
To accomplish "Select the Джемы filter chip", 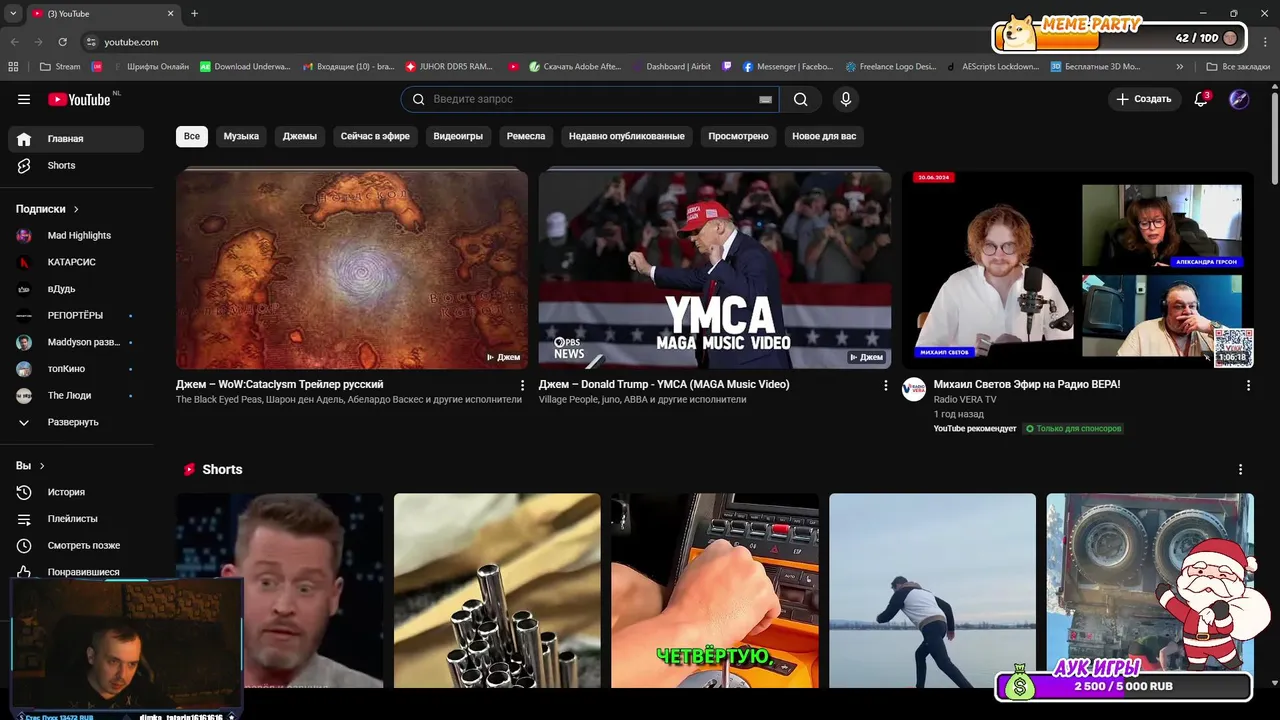I will tap(300, 136).
